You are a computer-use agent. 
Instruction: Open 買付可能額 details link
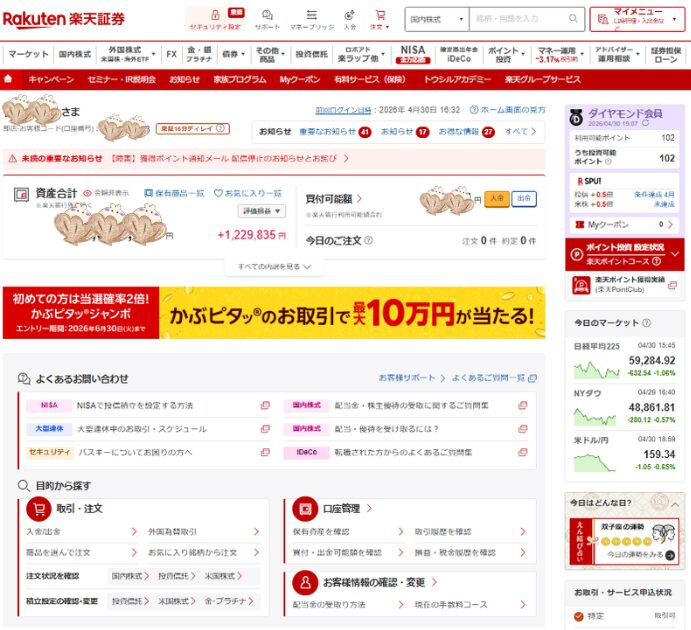pos(334,199)
